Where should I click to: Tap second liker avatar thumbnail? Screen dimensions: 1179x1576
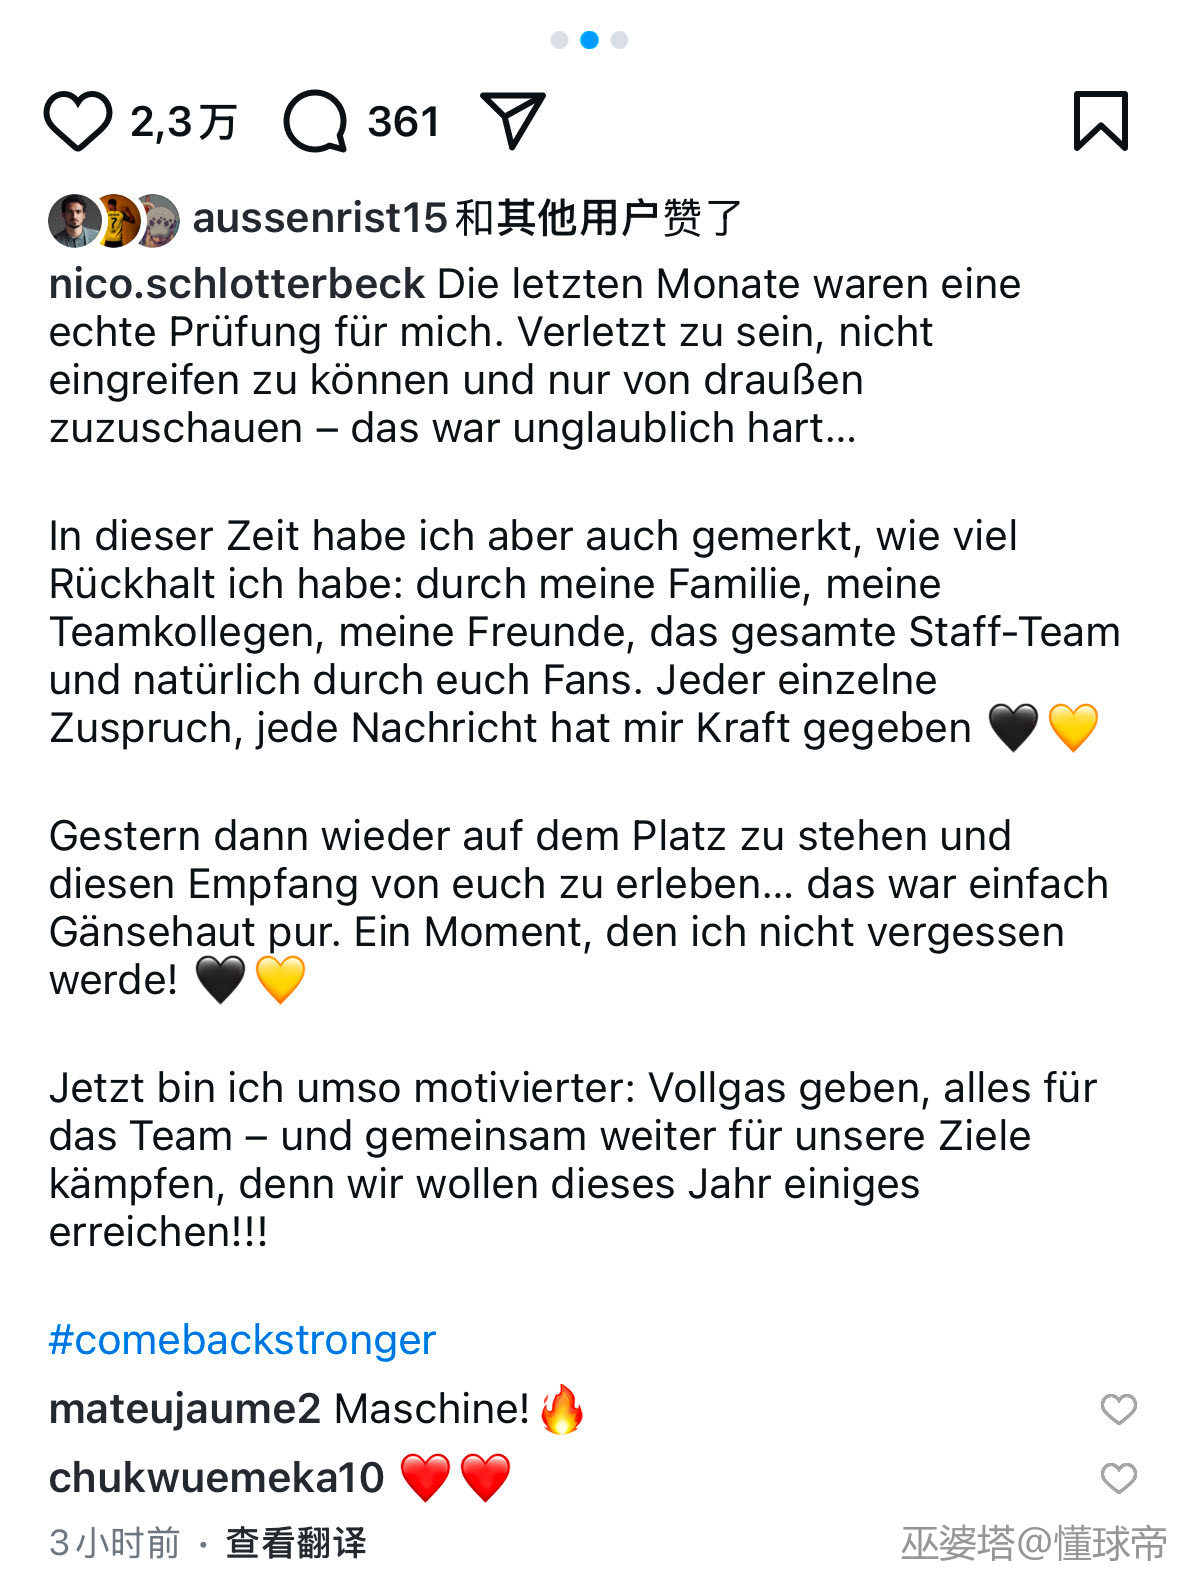coord(116,220)
